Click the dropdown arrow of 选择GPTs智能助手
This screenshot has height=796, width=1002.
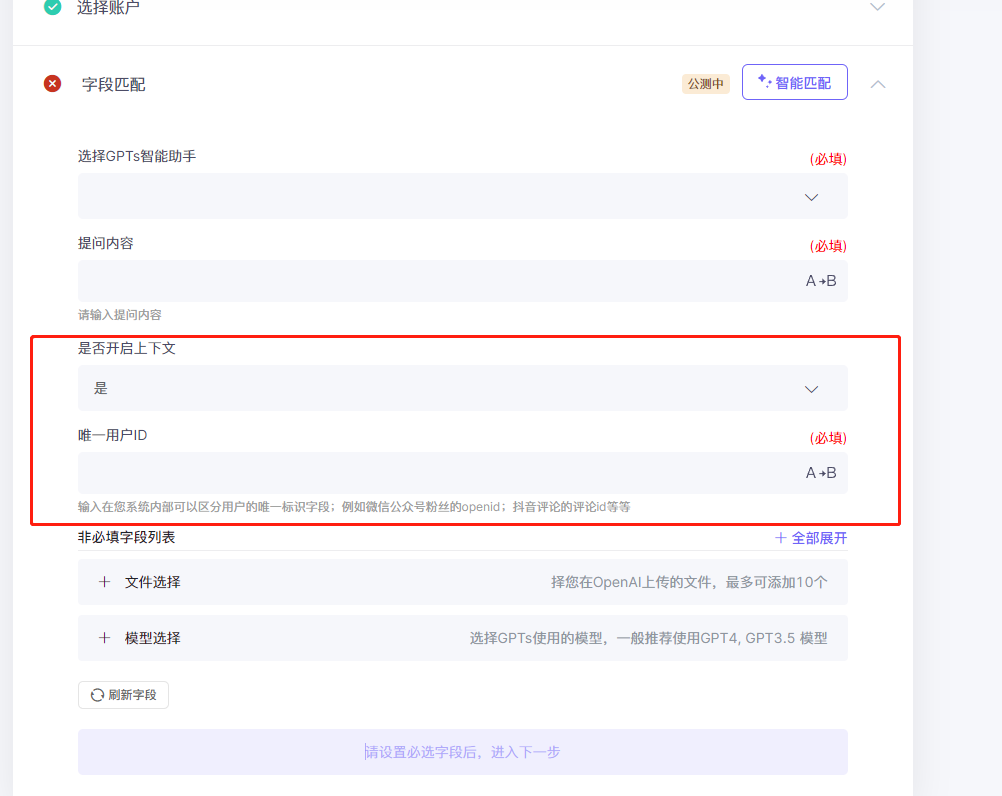(x=811, y=197)
